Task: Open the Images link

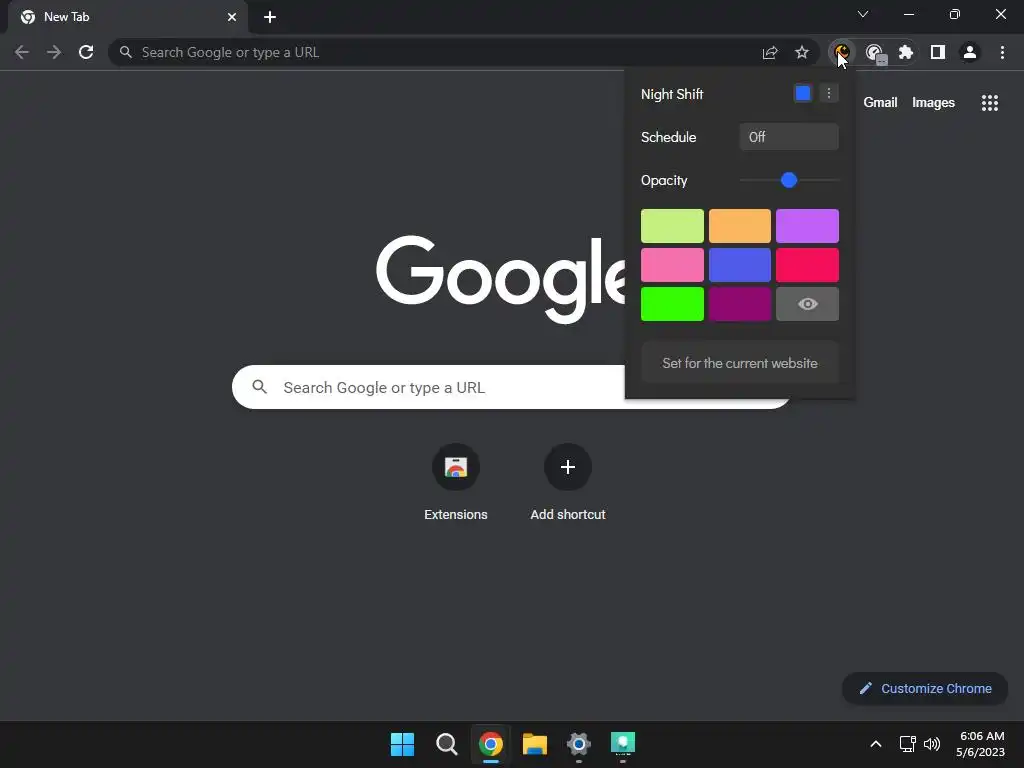Action: click(933, 103)
